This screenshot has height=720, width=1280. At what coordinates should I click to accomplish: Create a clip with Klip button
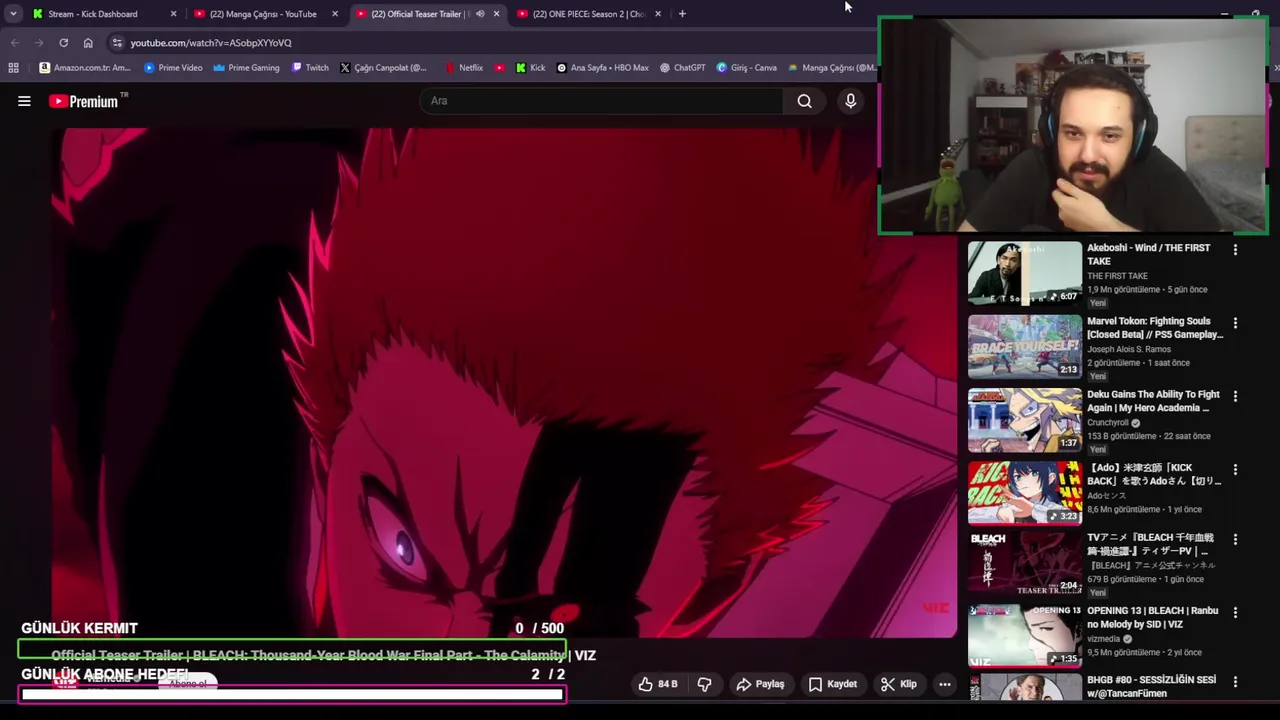(x=898, y=684)
